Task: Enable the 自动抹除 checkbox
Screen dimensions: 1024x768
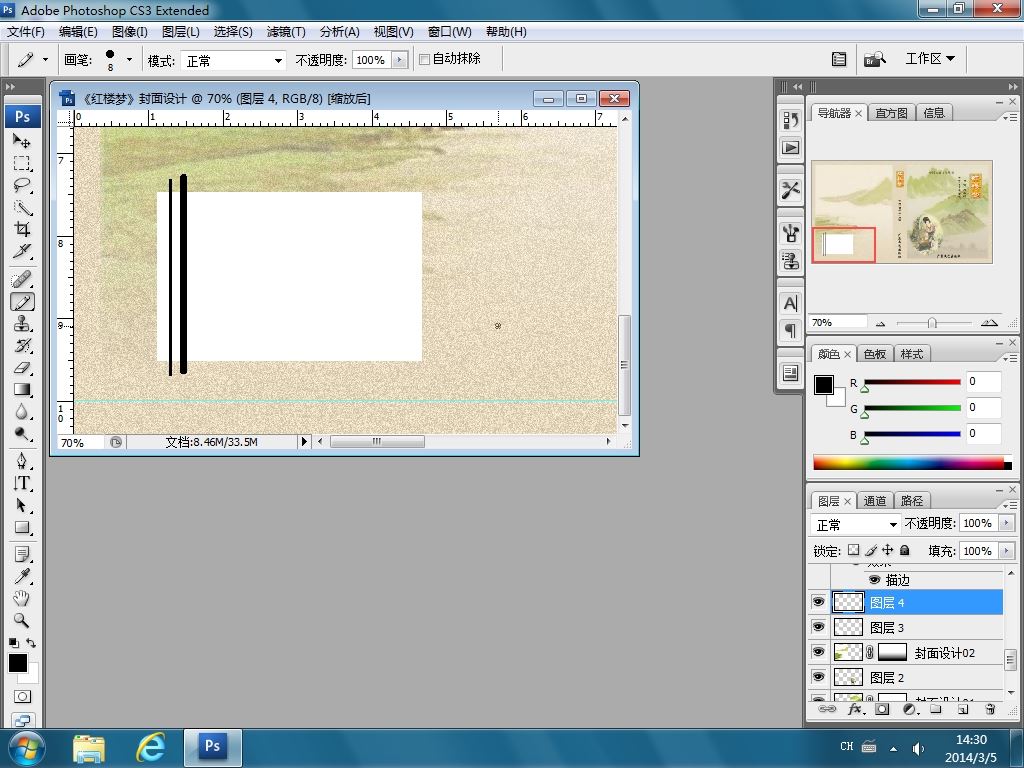Action: click(424, 59)
